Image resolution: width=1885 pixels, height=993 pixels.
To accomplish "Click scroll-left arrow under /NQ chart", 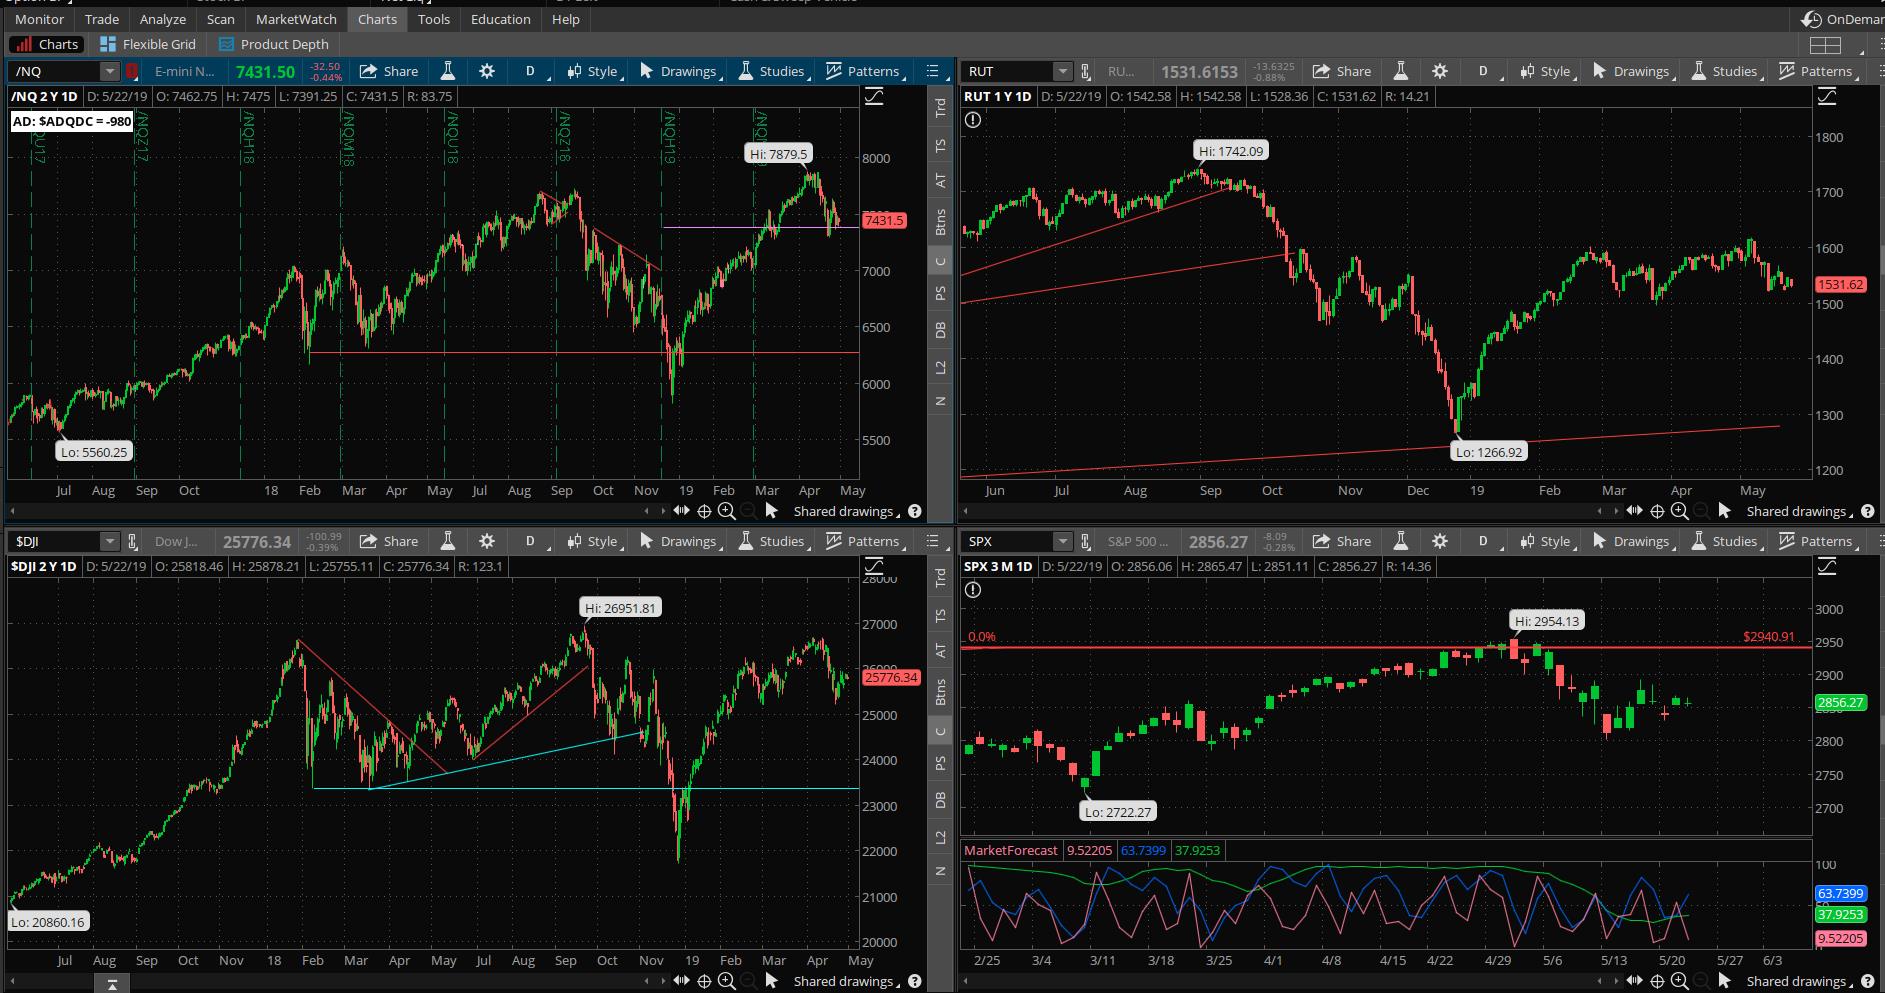I will click(647, 511).
